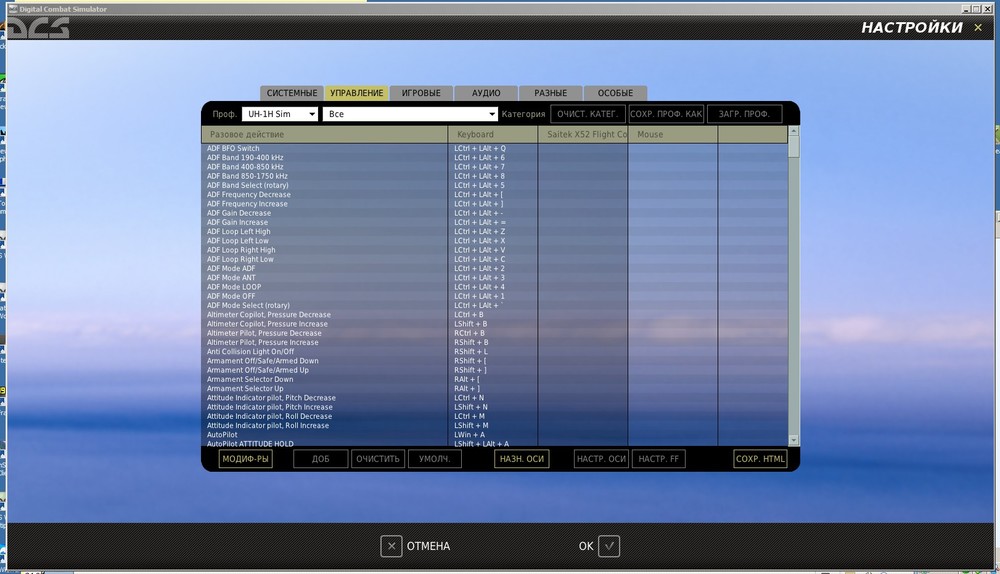
Task: Click the RAlt + [ keyboard cell
Action: point(493,379)
